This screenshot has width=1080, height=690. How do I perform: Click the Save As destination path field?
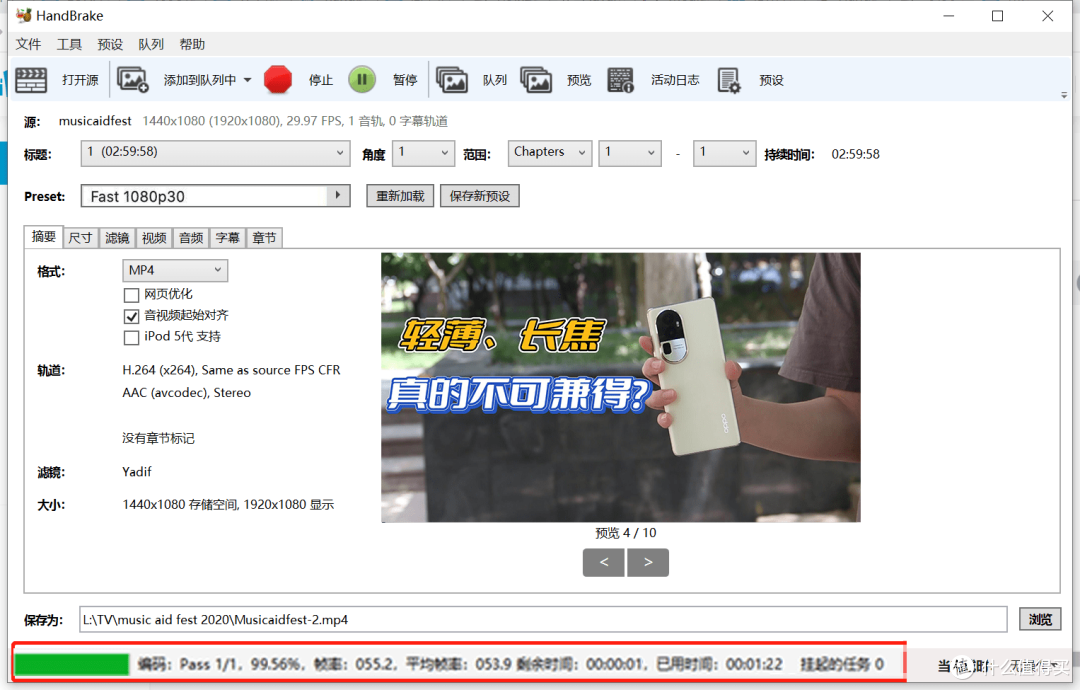[x=543, y=619]
